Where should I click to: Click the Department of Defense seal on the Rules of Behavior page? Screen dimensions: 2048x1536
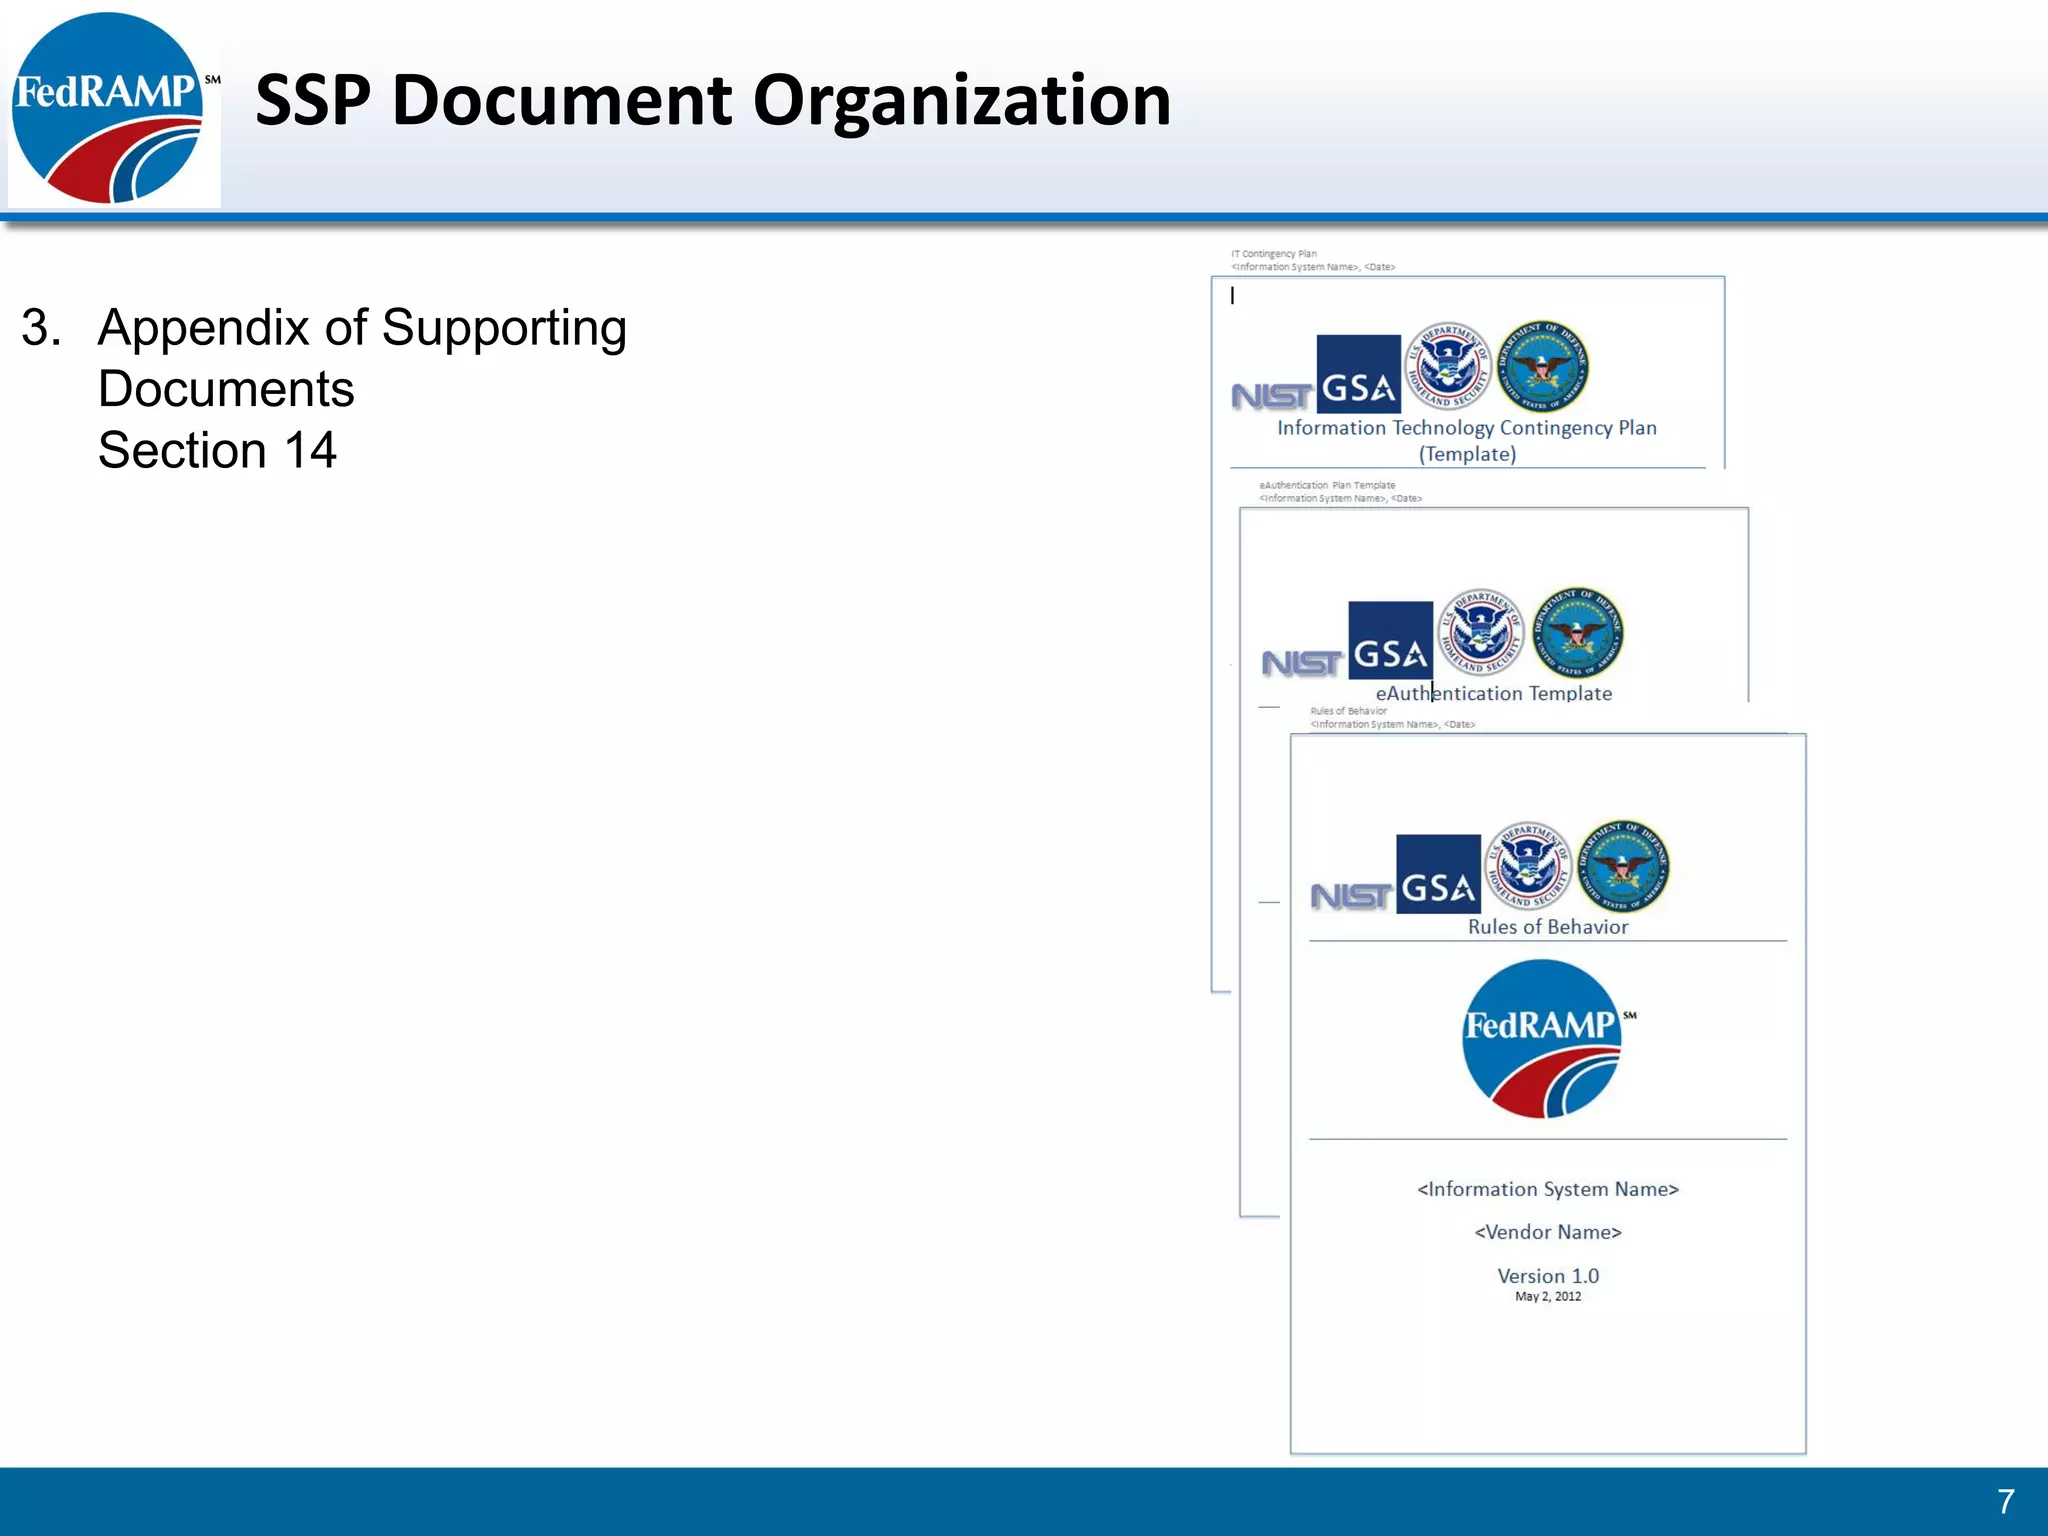coord(1623,866)
